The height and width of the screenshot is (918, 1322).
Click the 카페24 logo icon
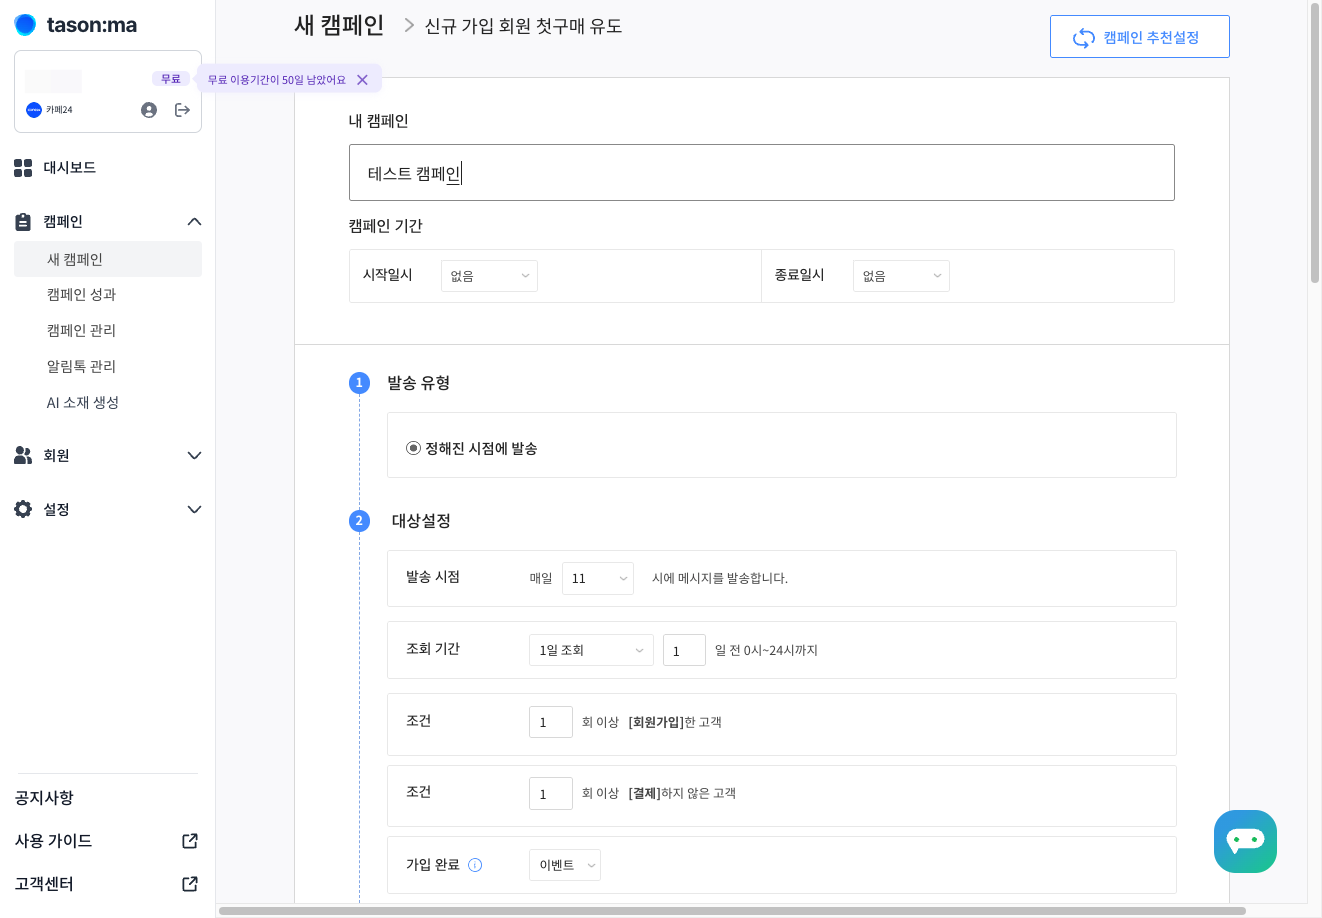pos(34,110)
